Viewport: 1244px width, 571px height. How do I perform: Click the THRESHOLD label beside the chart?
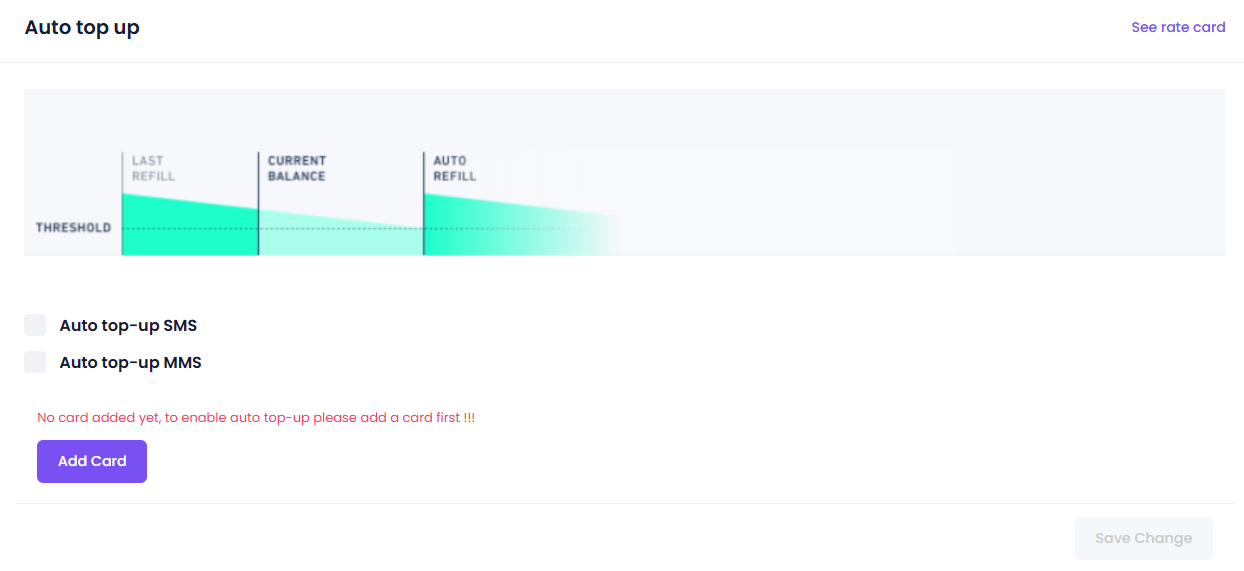(73, 228)
